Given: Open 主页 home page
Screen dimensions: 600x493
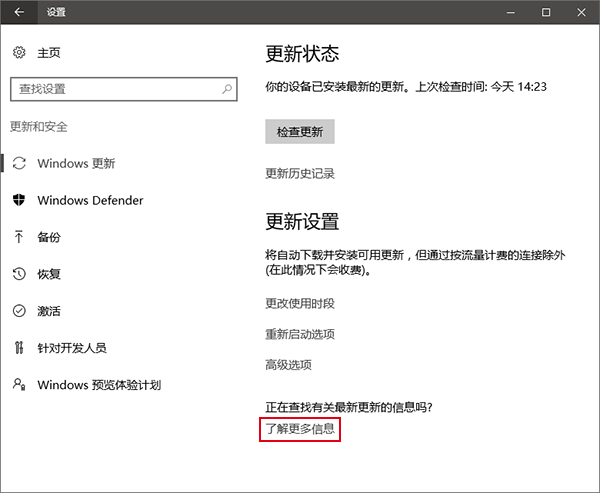Looking at the screenshot, I should point(49,53).
